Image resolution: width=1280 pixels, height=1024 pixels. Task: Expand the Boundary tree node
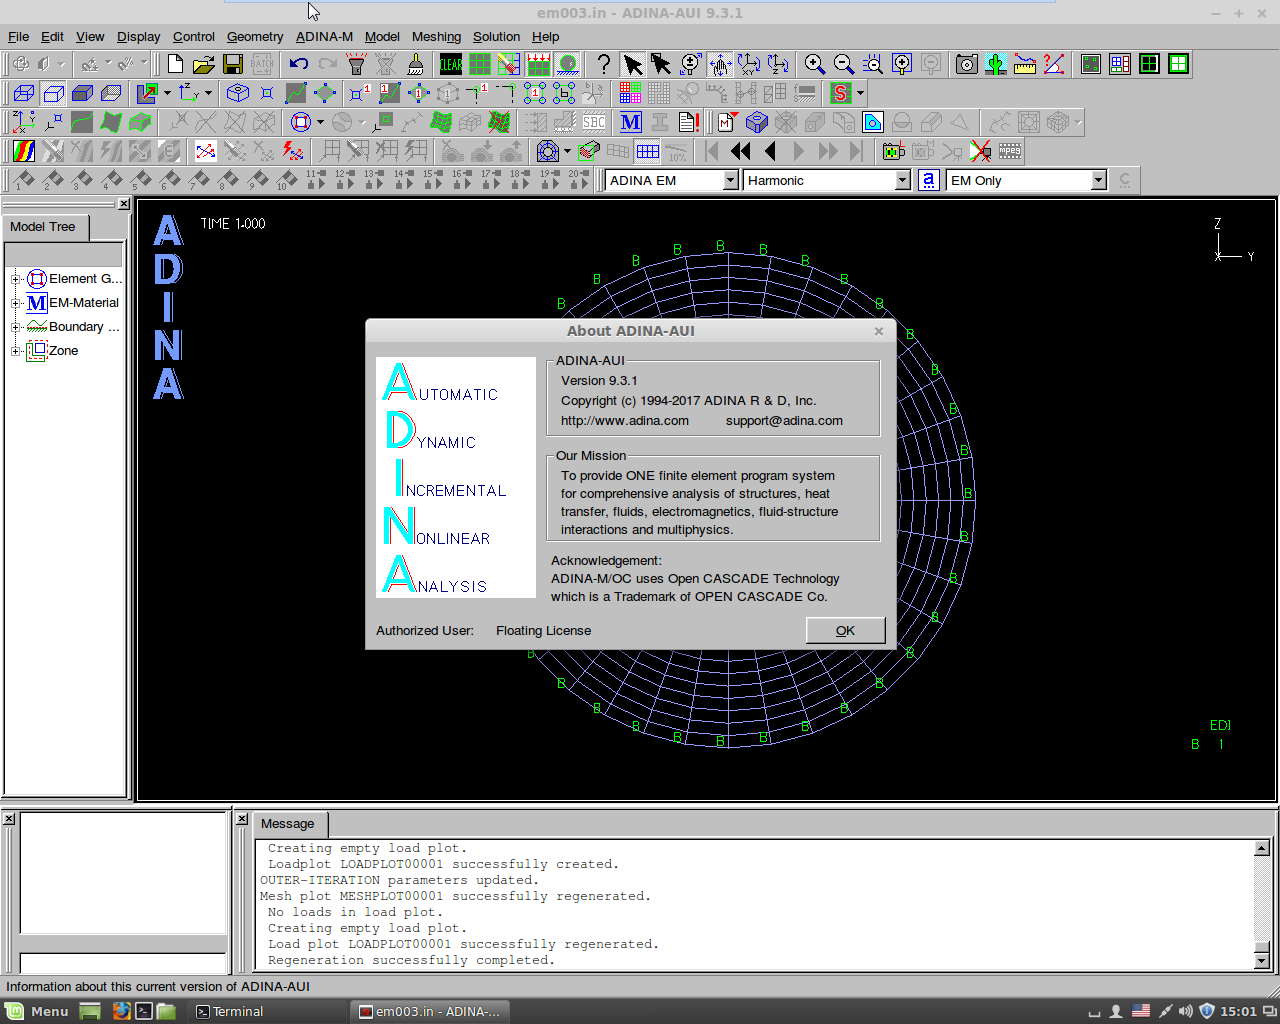coord(16,327)
